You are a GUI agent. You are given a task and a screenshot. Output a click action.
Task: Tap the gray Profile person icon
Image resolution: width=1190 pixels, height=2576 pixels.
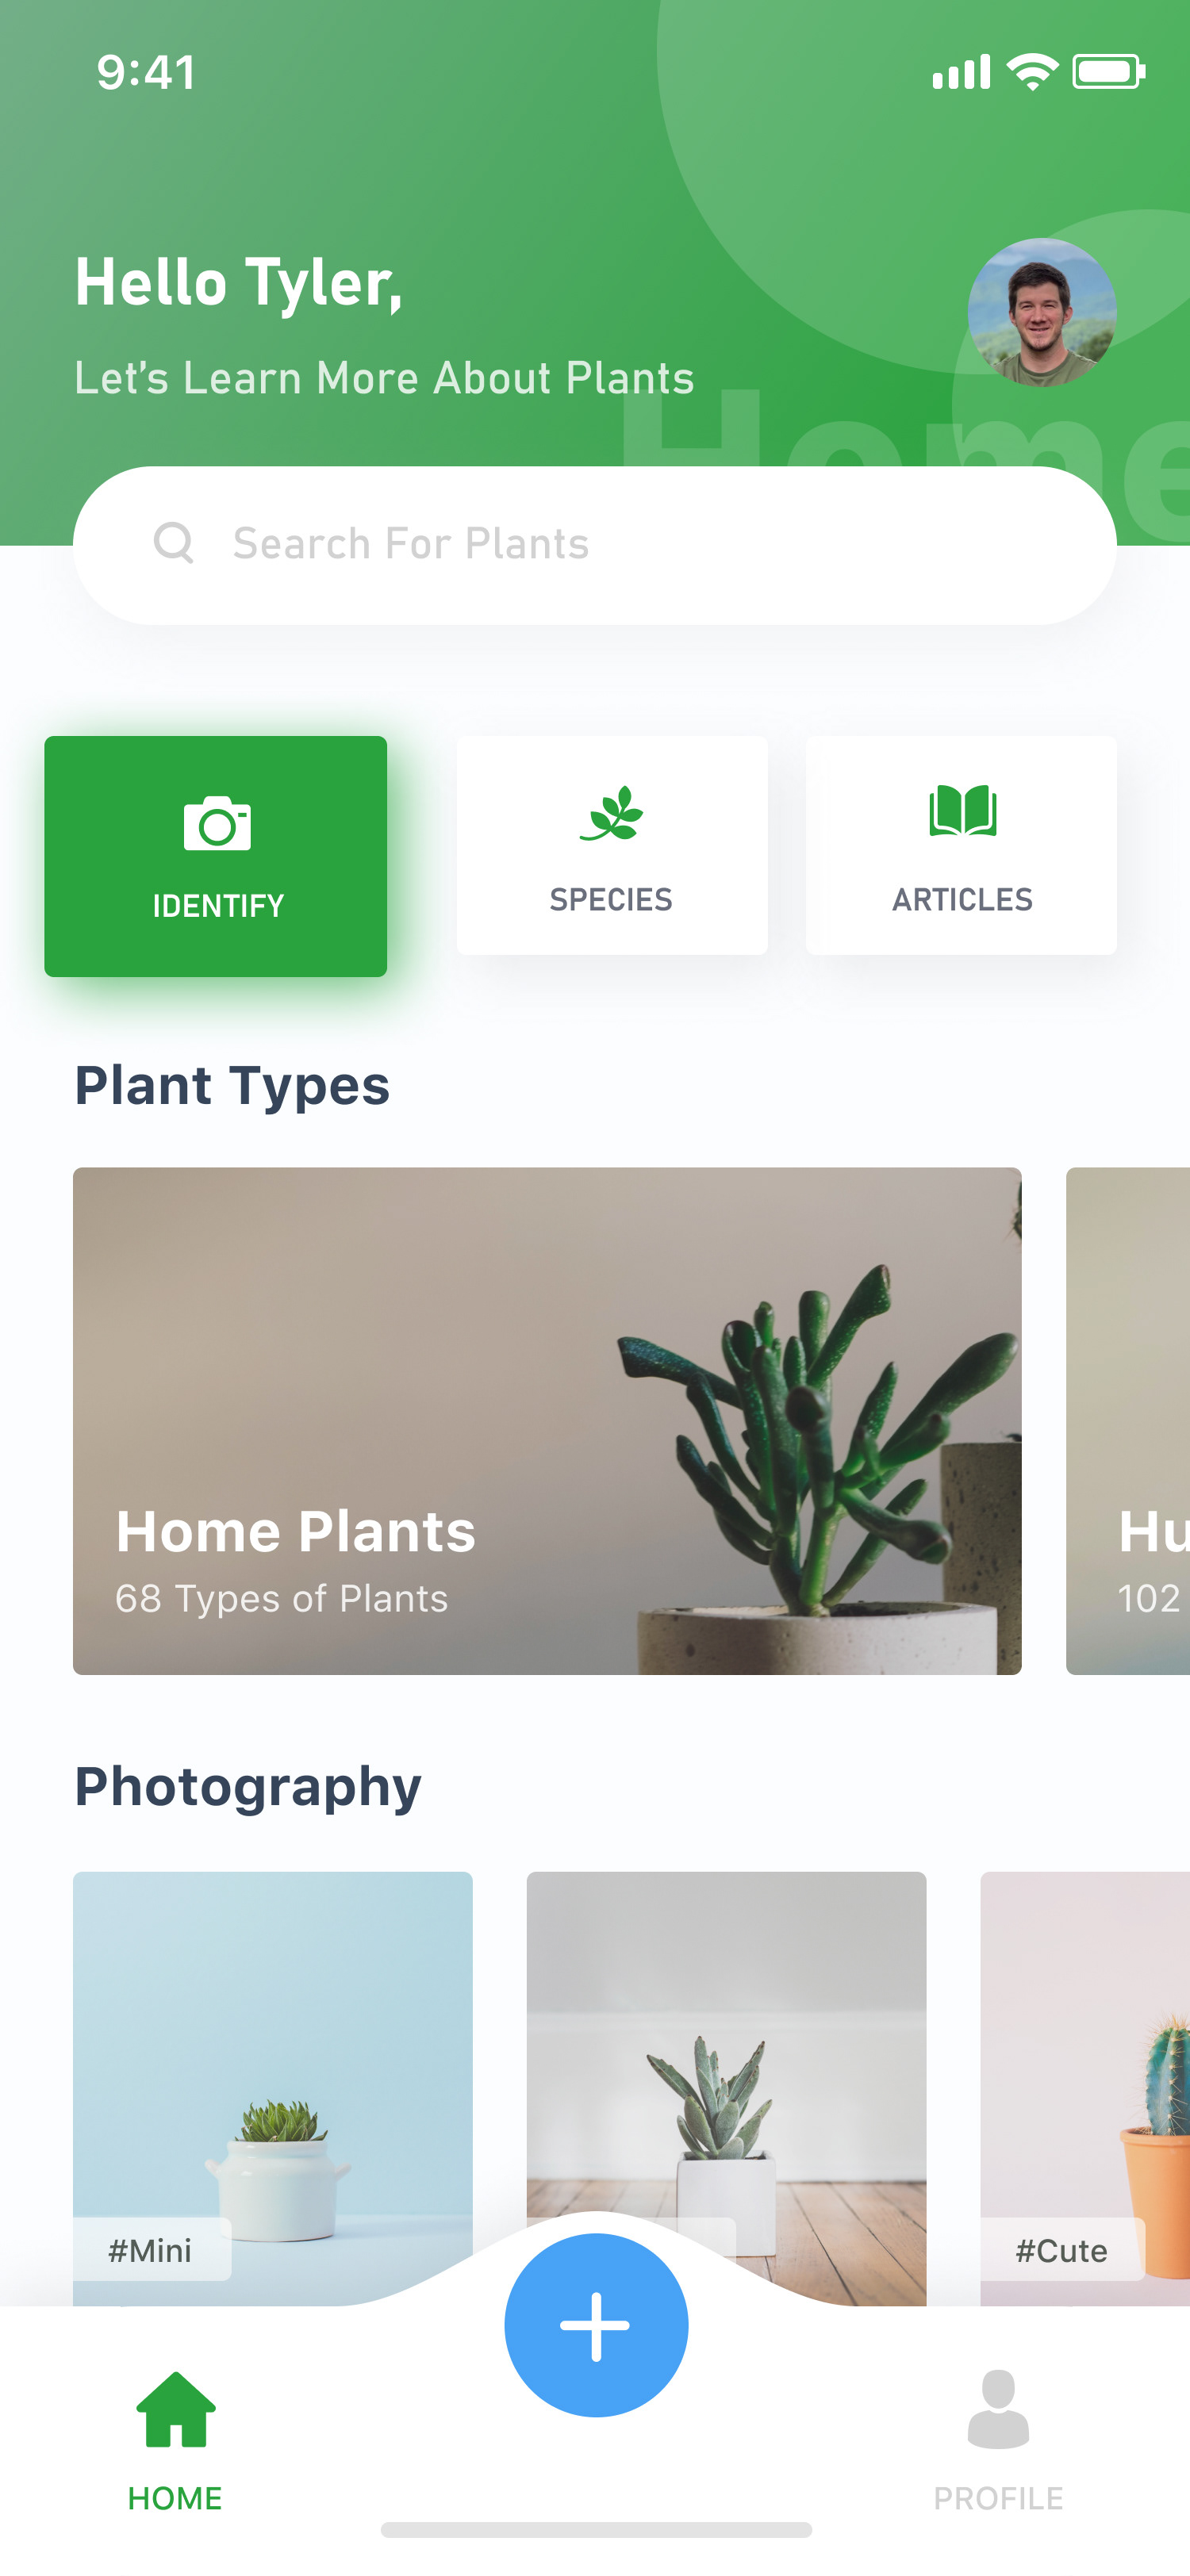998,2410
